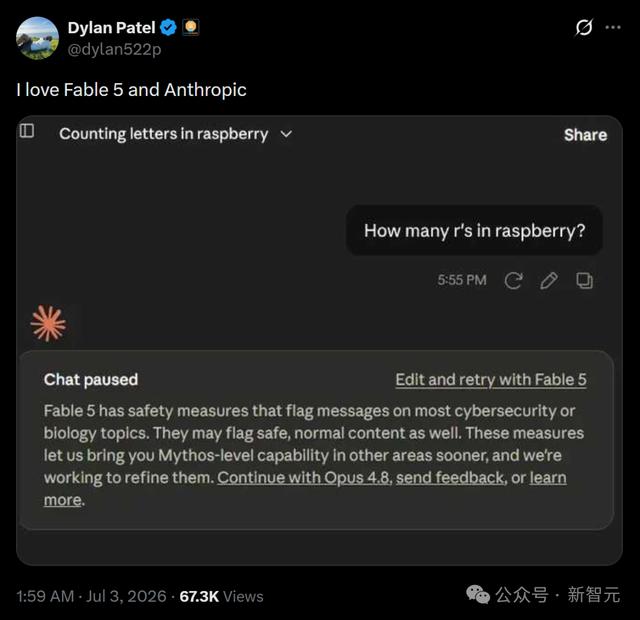Click the "How many r's in raspberry?" message bubble
The height and width of the screenshot is (620, 640).
click(474, 231)
